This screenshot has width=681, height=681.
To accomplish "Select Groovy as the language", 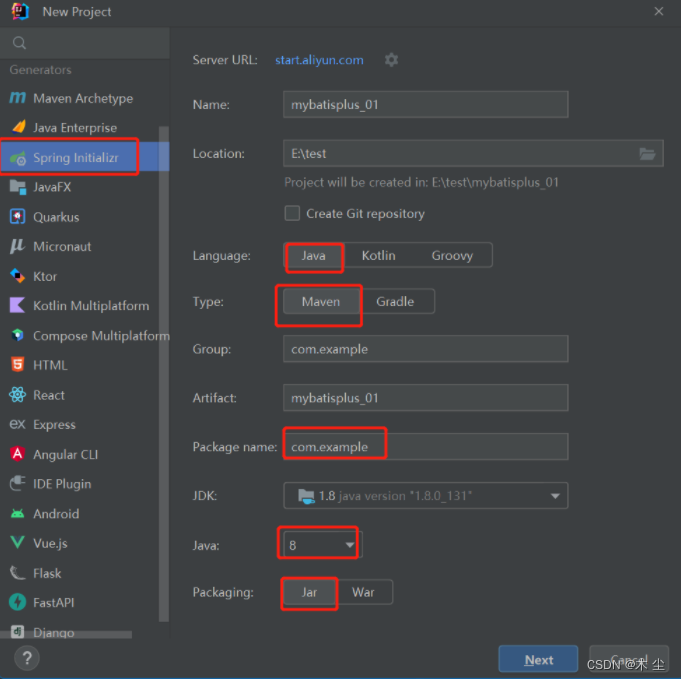I will pyautogui.click(x=452, y=255).
